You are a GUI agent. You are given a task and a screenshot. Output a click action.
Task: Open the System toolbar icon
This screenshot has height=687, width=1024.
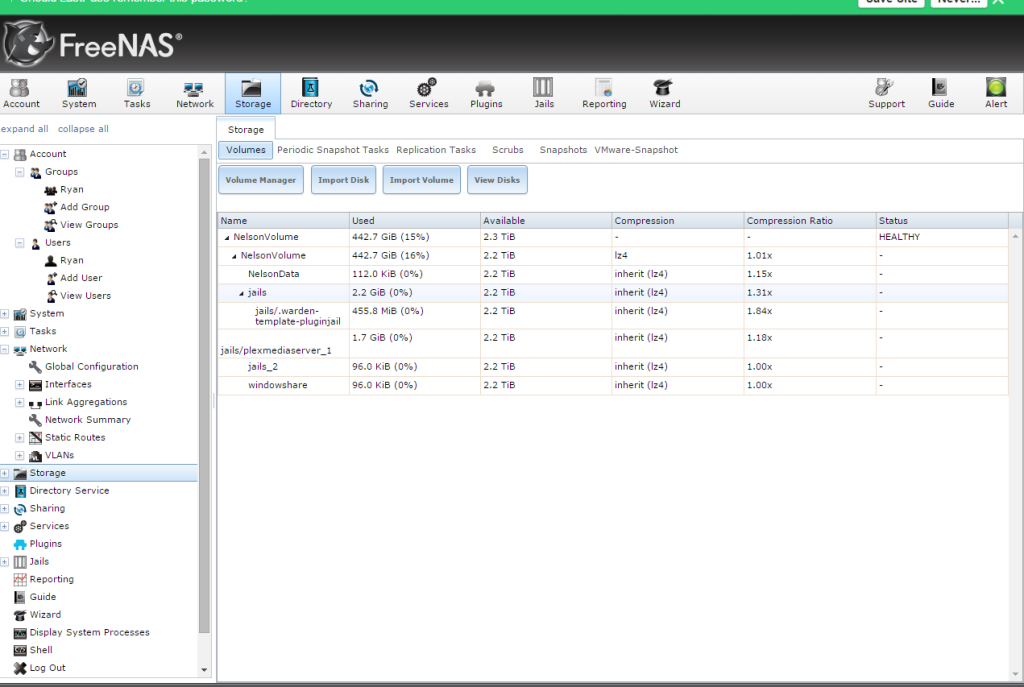[78, 93]
